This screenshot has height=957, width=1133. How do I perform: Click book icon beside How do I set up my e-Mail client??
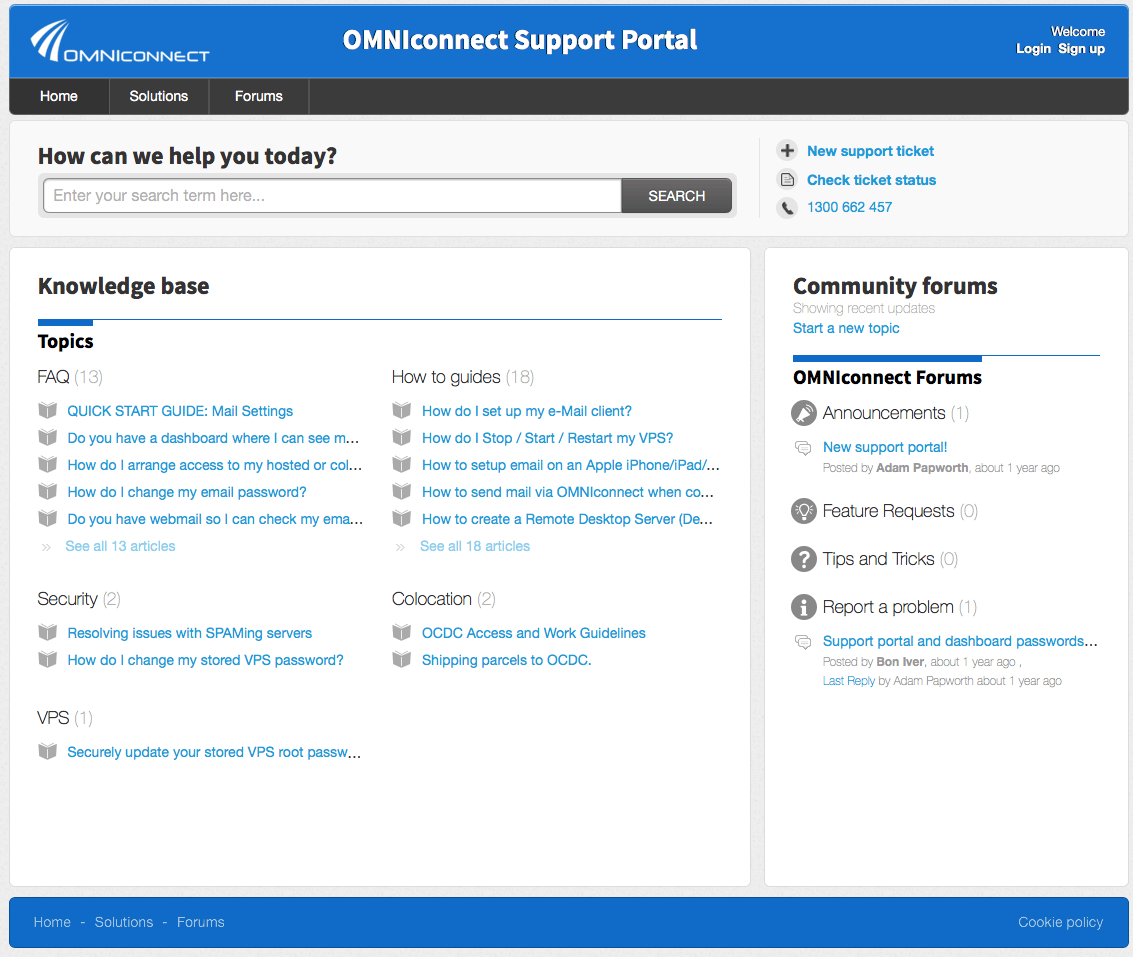(x=402, y=411)
